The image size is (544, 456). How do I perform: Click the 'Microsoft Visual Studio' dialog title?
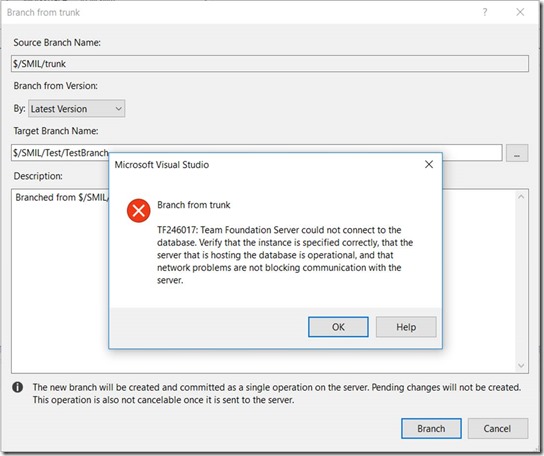tap(162, 164)
